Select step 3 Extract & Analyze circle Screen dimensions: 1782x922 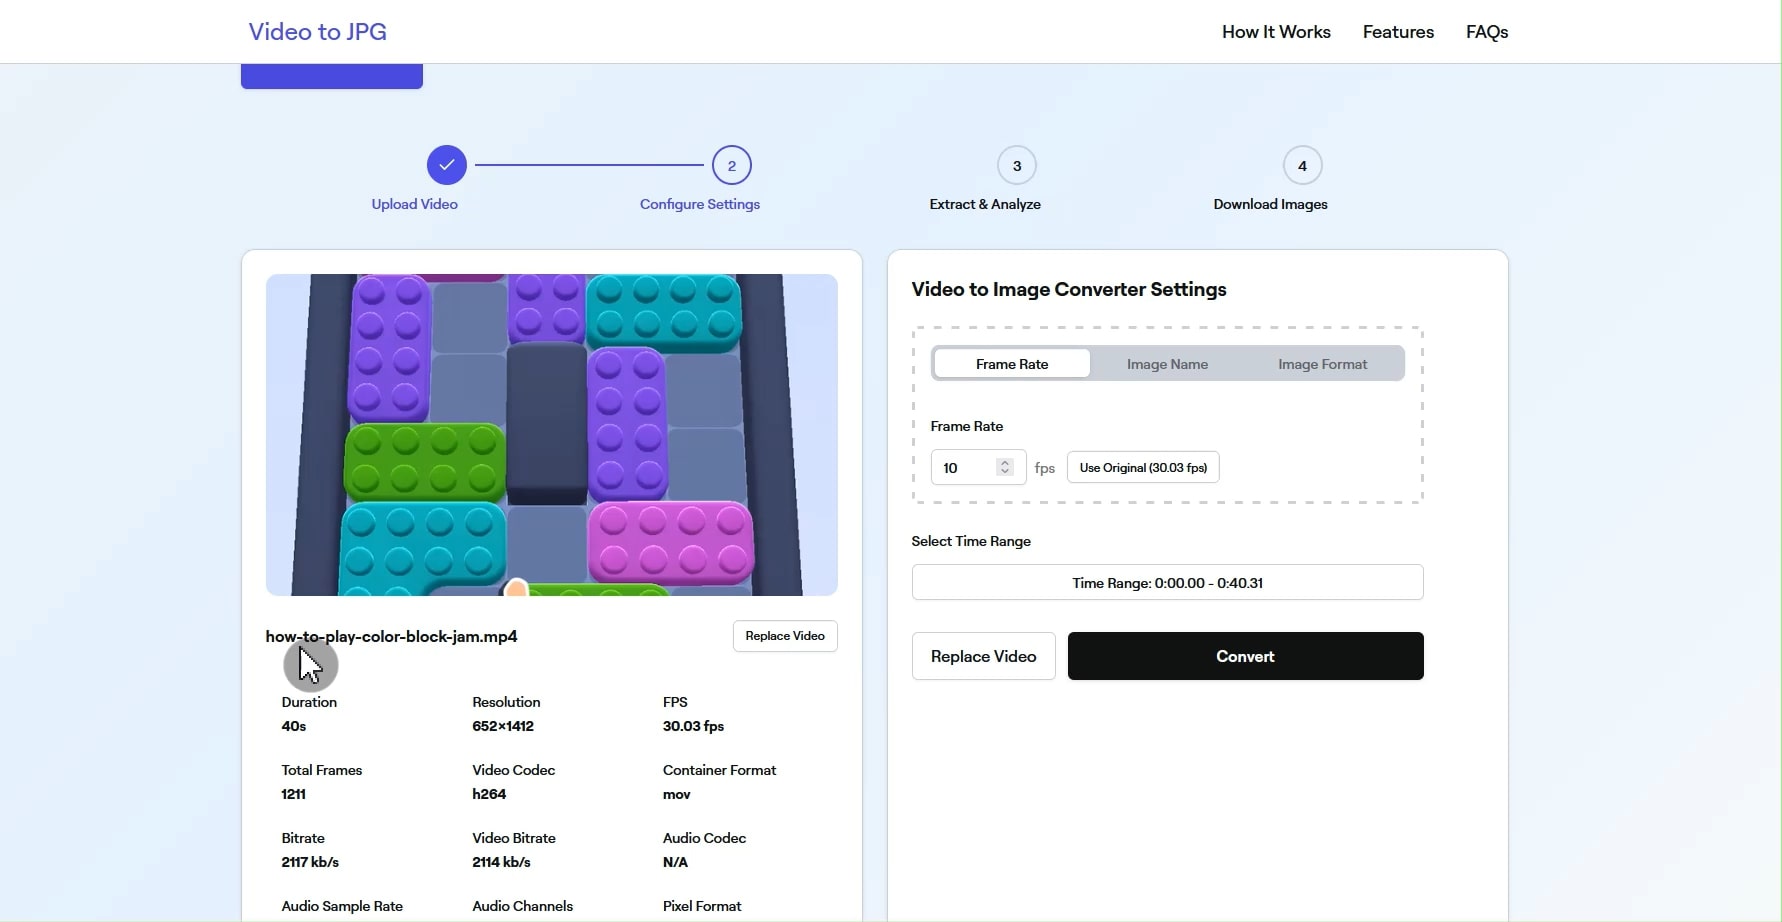pos(1017,166)
